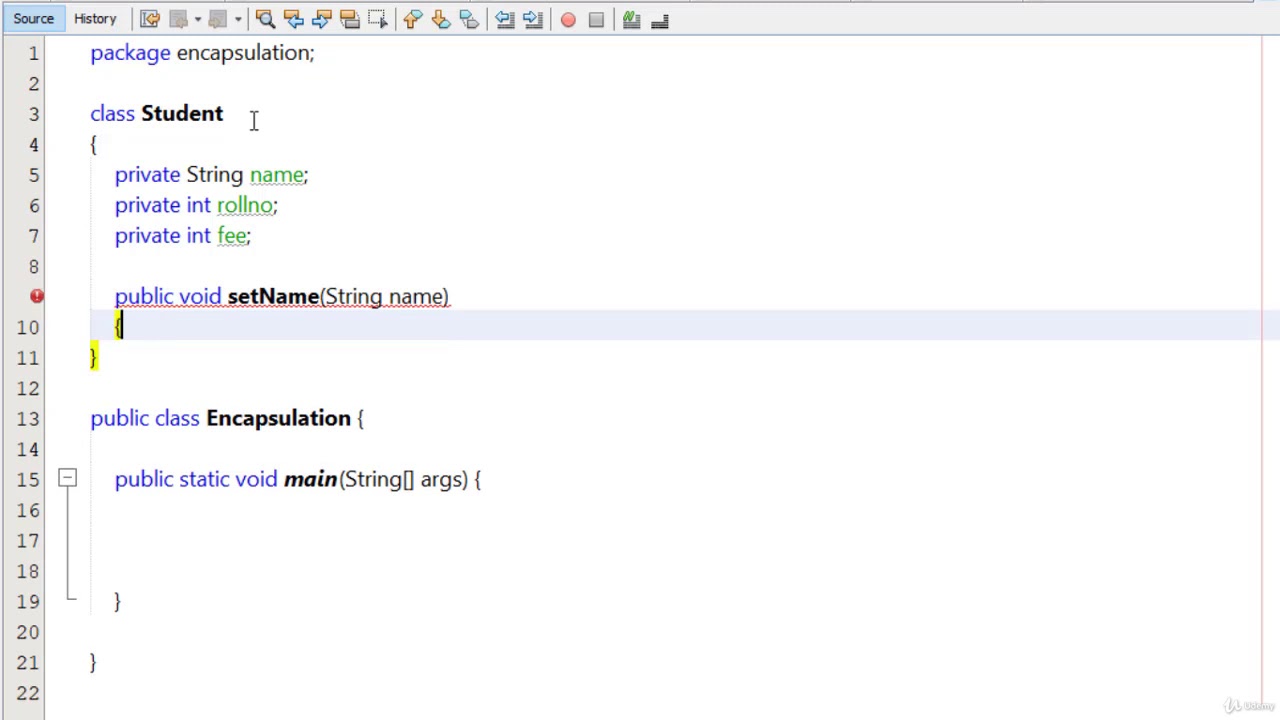
Task: Click the Last Edit location icon
Action: click(x=149, y=19)
